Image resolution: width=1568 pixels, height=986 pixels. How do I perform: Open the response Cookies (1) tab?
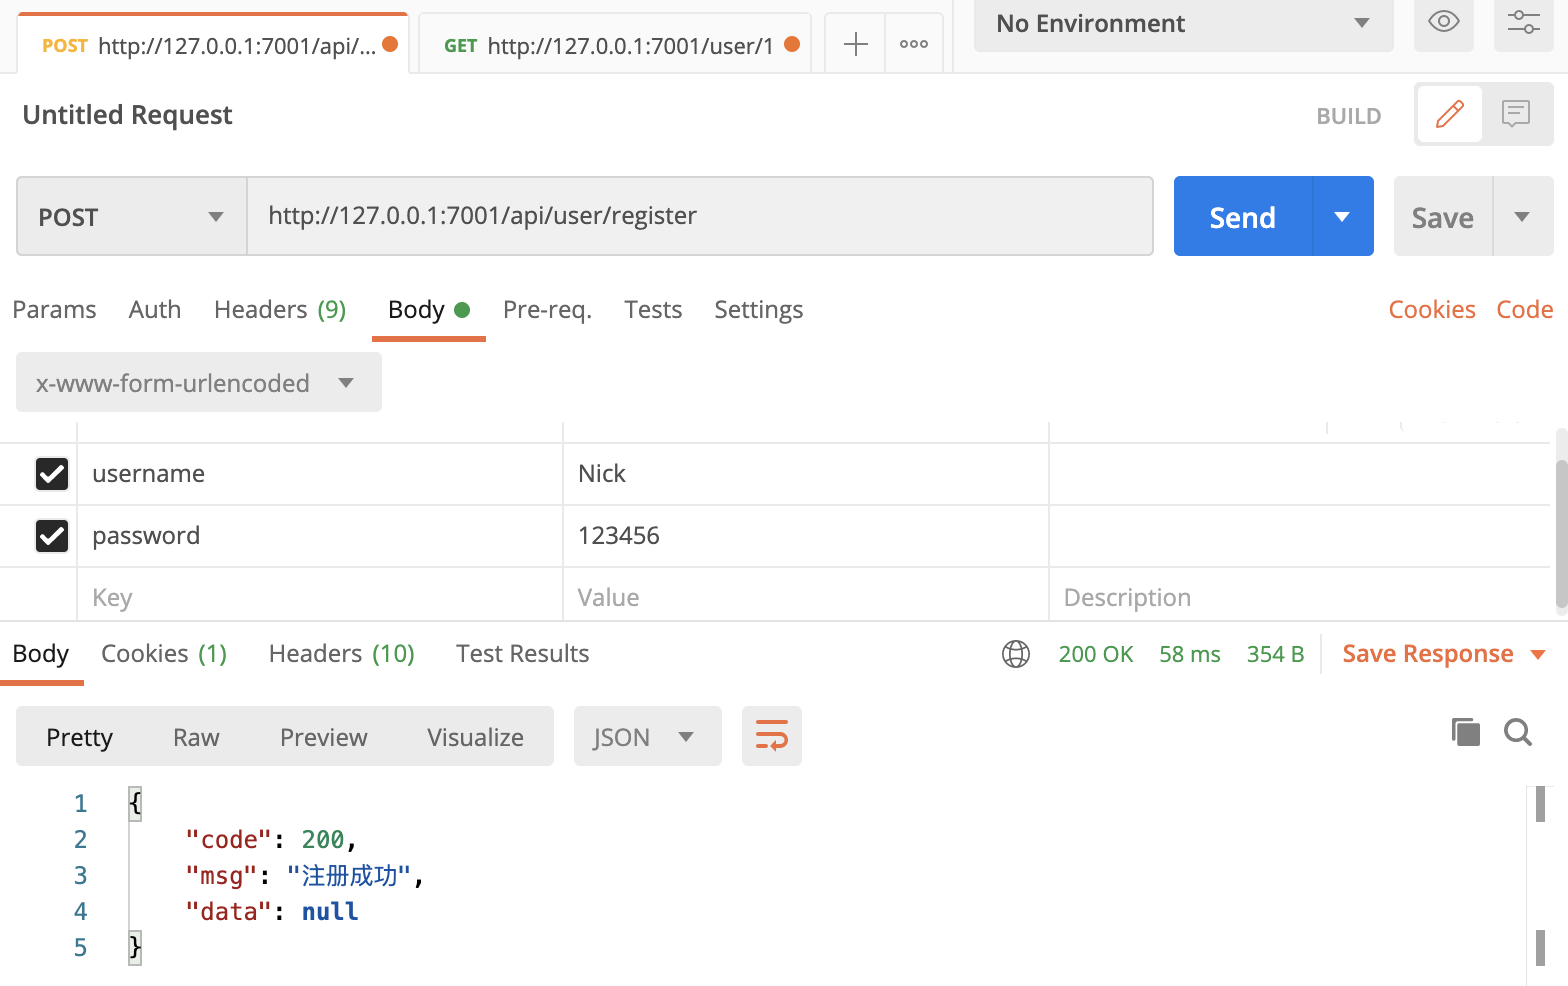point(164,654)
